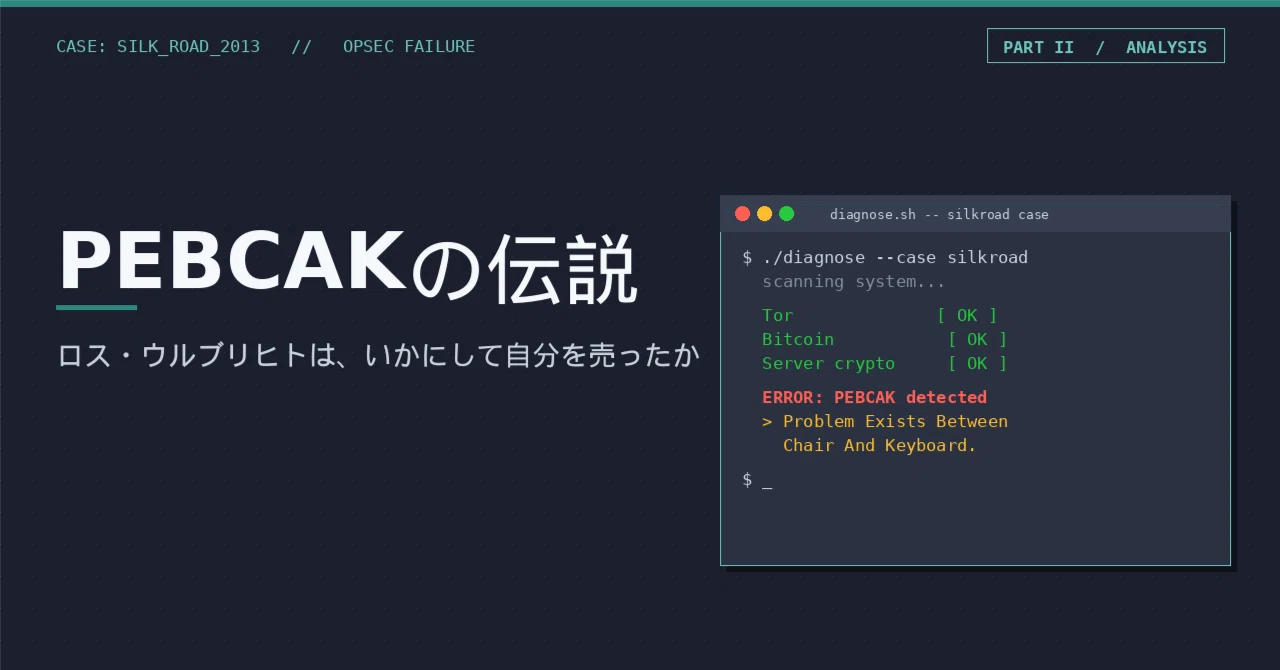Click the Tor line in terminal
This screenshot has width=1280, height=670.
pos(879,315)
